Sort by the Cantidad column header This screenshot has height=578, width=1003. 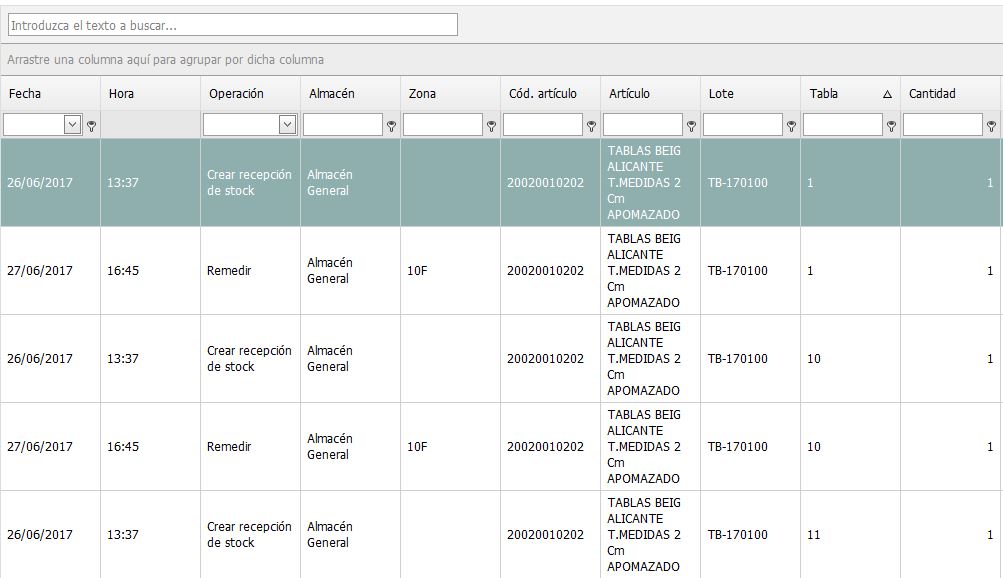tap(951, 93)
